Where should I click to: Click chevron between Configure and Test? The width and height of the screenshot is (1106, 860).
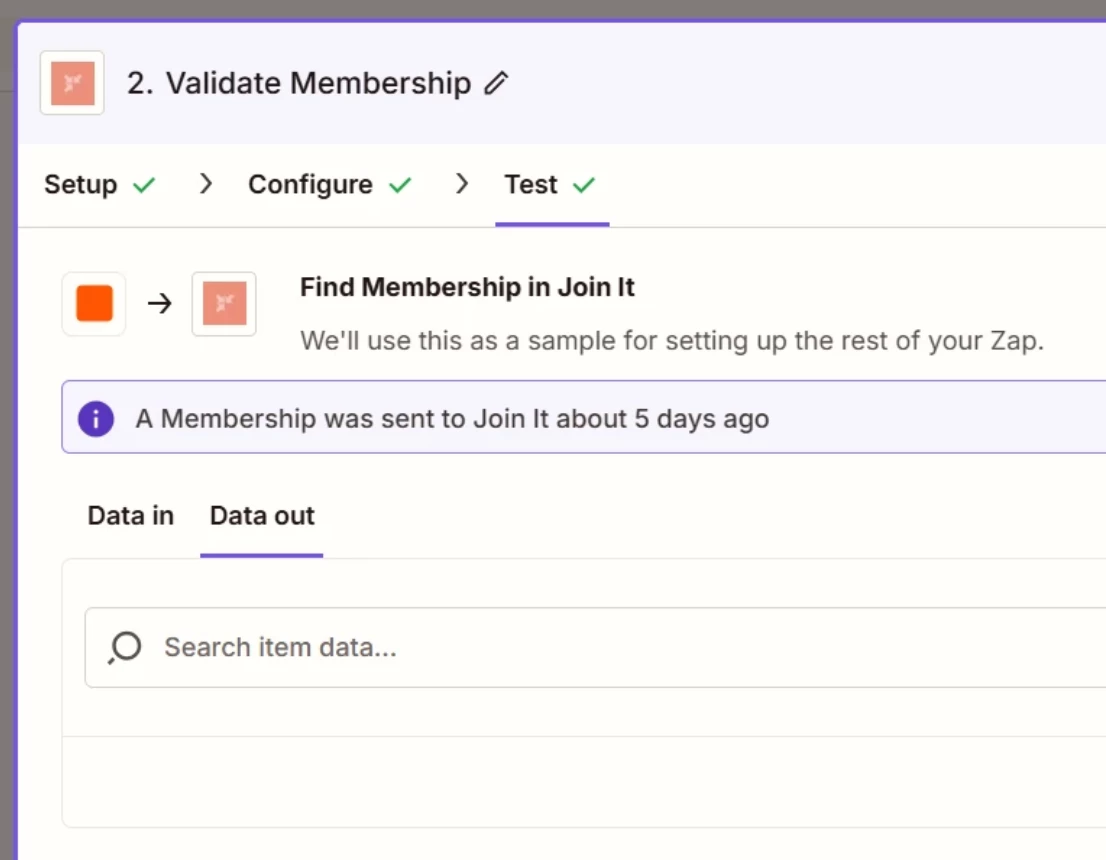pyautogui.click(x=462, y=184)
